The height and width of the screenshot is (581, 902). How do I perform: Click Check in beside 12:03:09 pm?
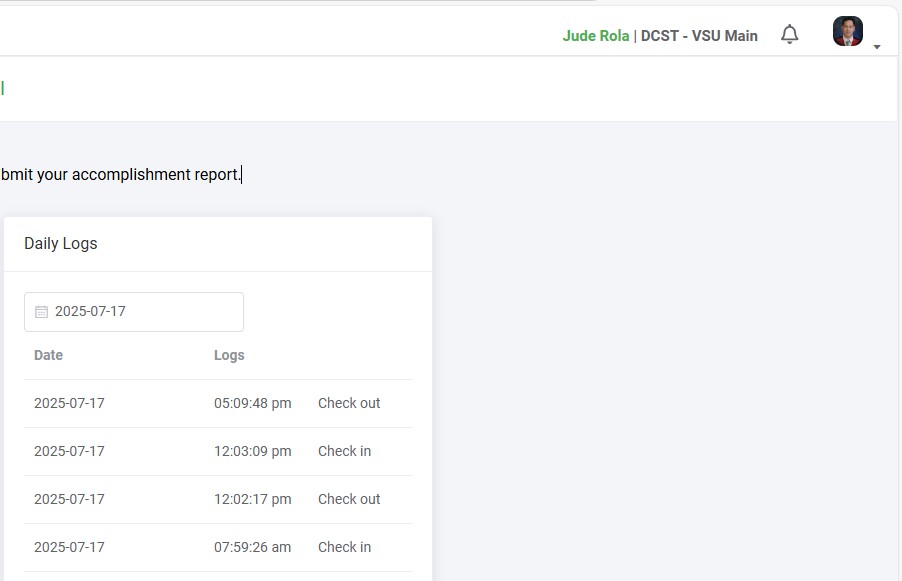pyautogui.click(x=344, y=451)
